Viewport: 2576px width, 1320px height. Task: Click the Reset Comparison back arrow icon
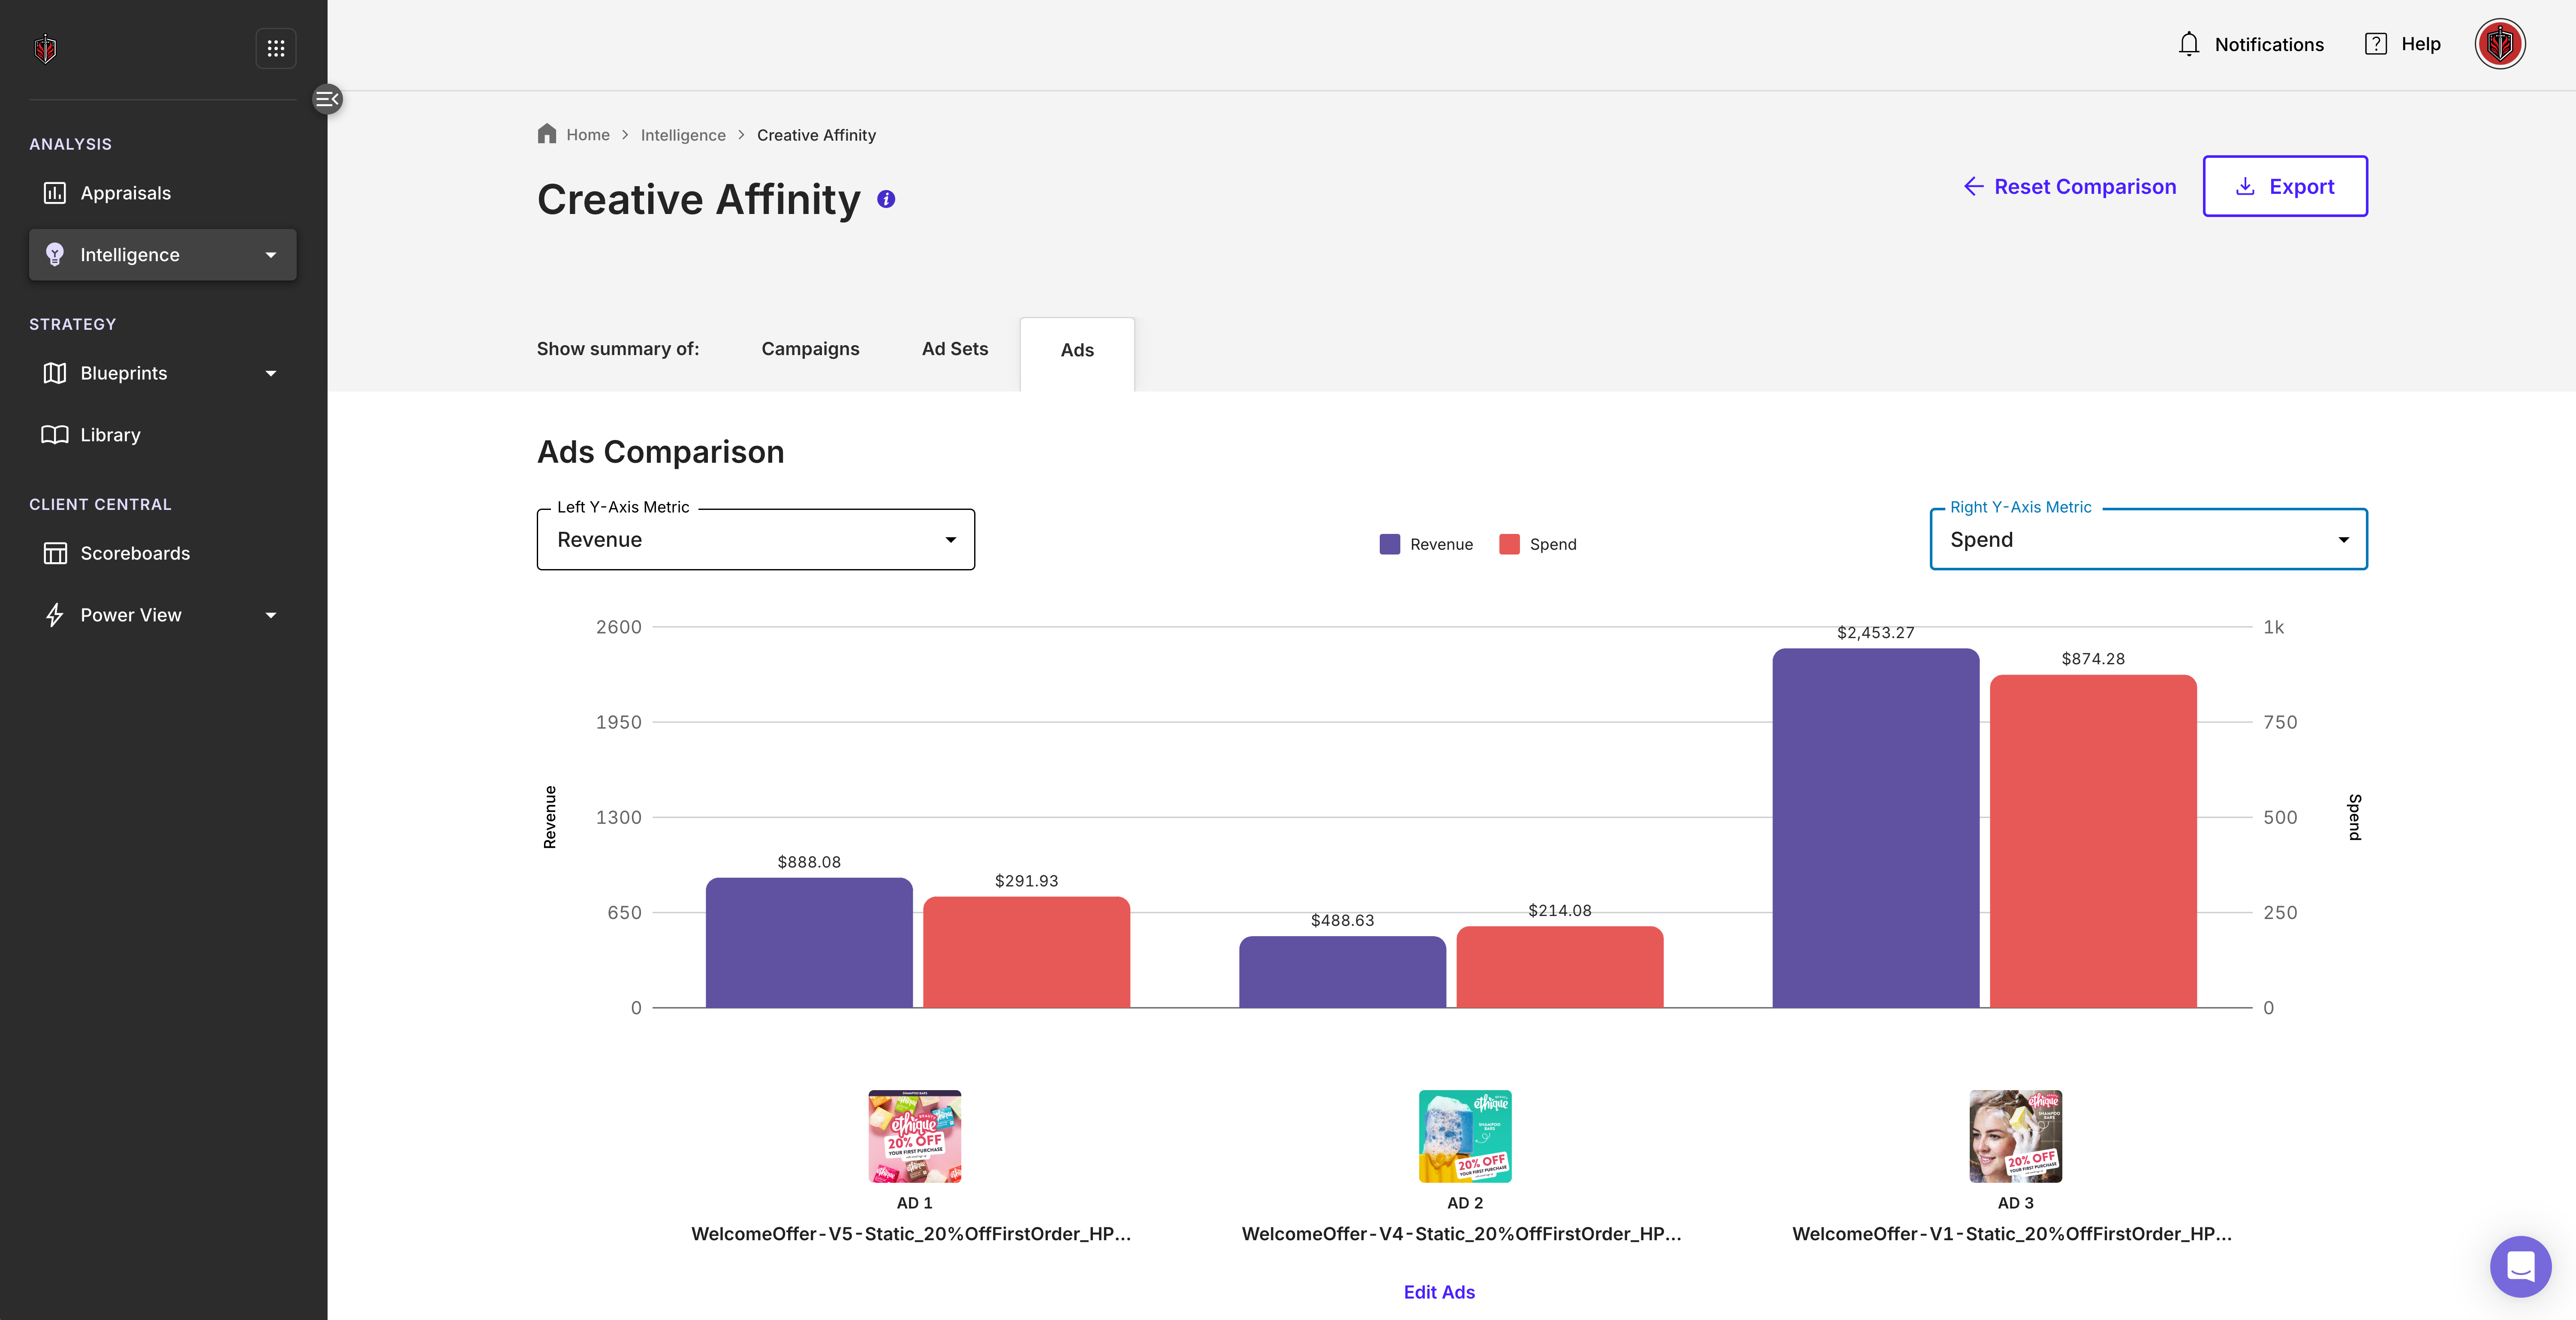tap(1973, 187)
